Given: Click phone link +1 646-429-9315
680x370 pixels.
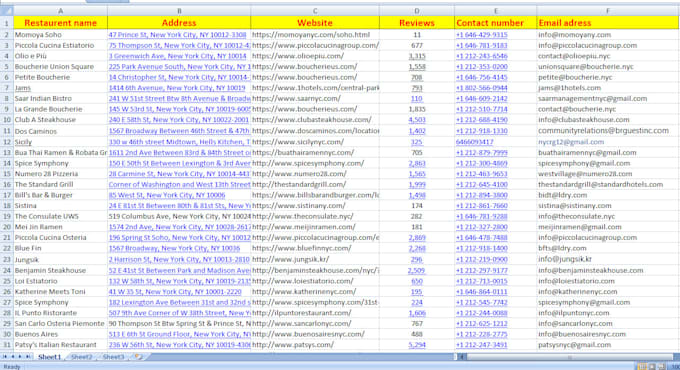Looking at the screenshot, I should click(481, 35).
